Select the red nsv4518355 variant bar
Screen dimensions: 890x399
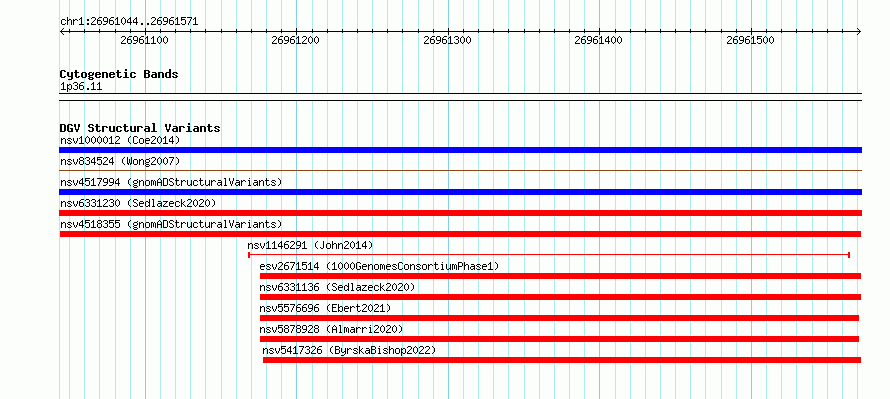460,234
